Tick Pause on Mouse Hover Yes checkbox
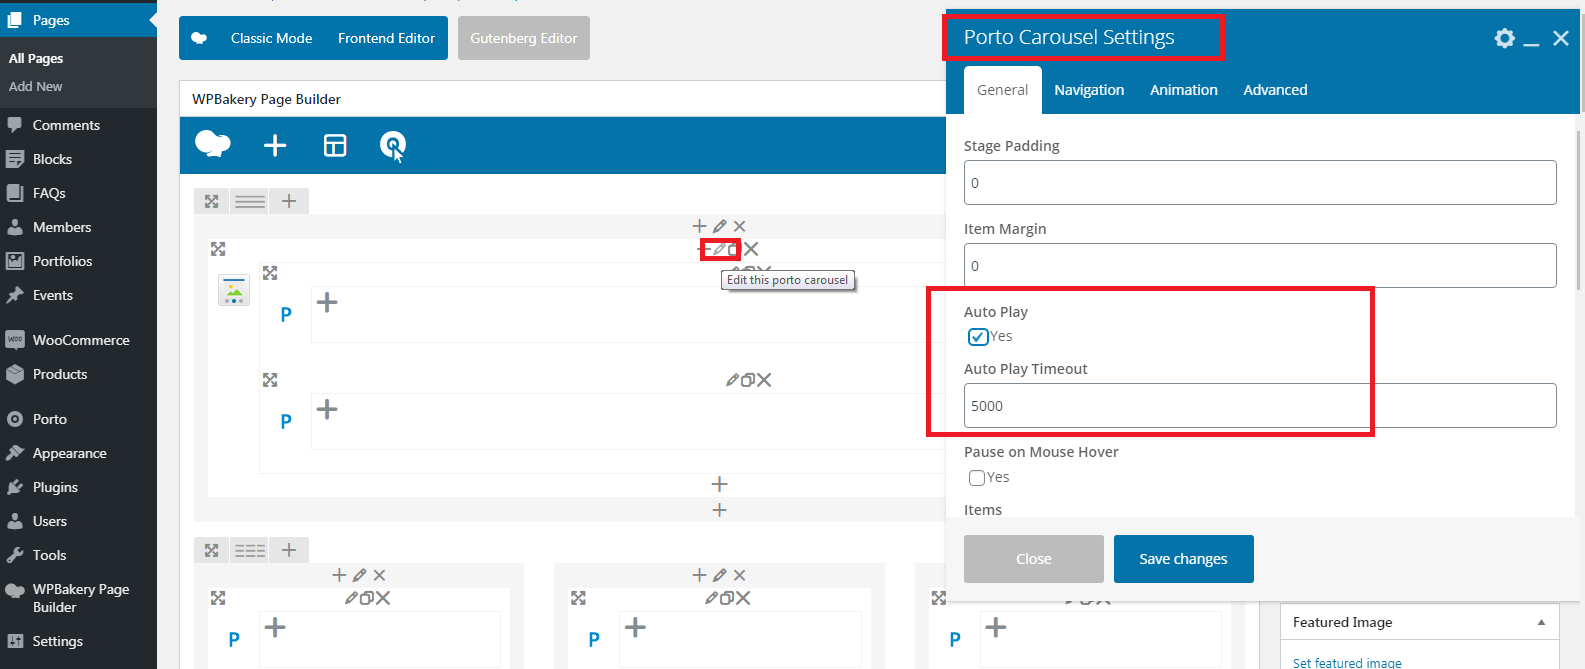Screen dimensions: 1585x669 pos(977,478)
